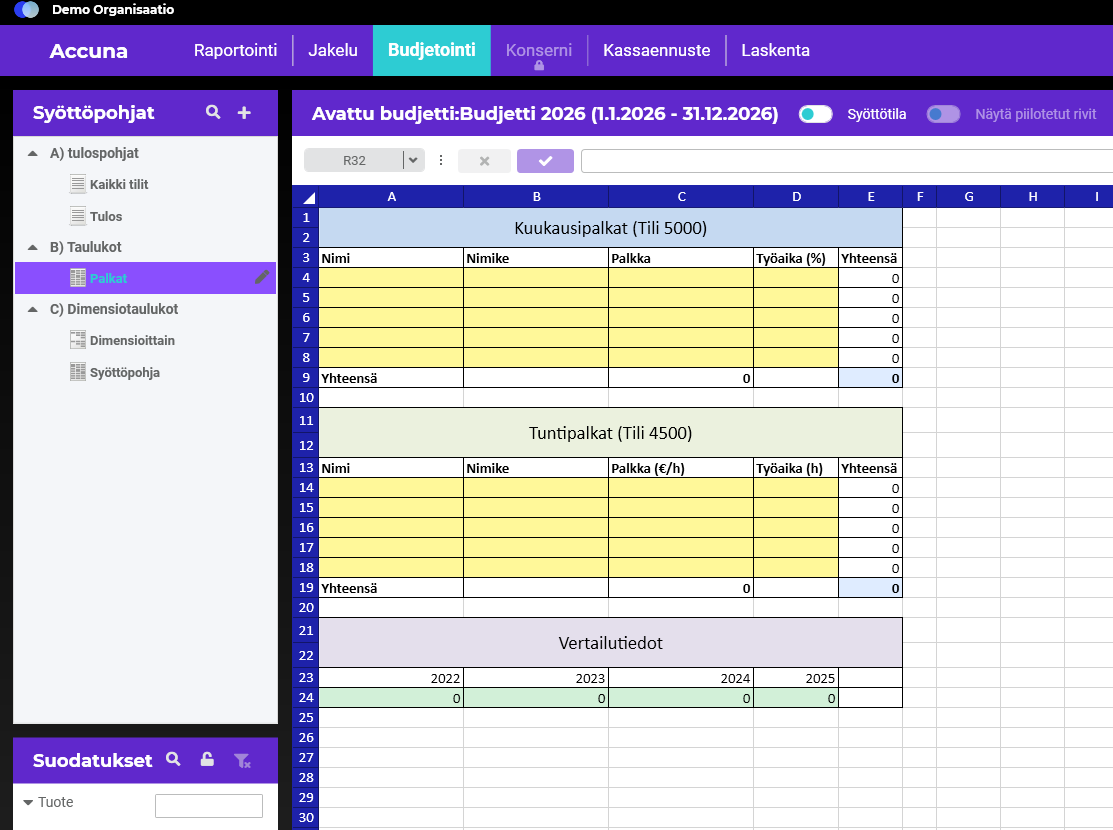Select row 24 header
The image size is (1113, 830).
pyautogui.click(x=306, y=697)
